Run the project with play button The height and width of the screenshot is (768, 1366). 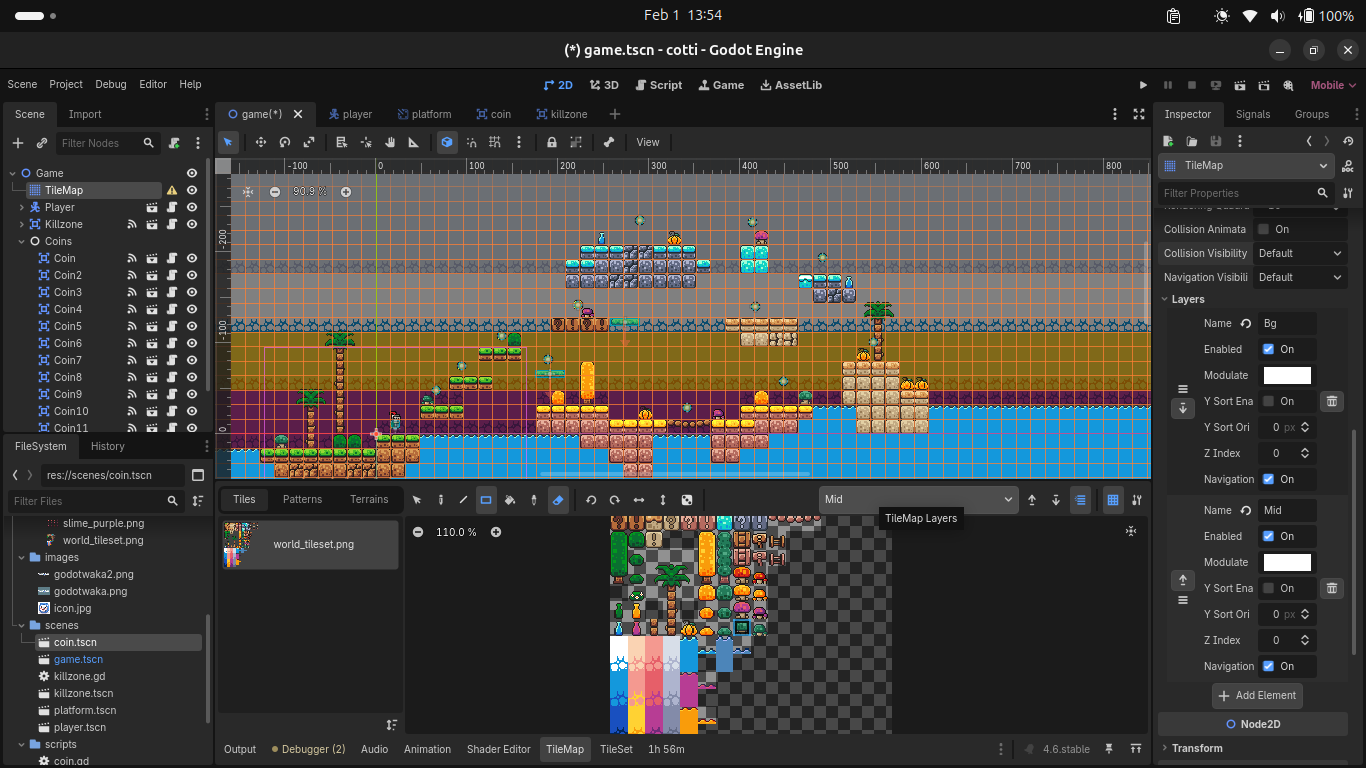1144,85
